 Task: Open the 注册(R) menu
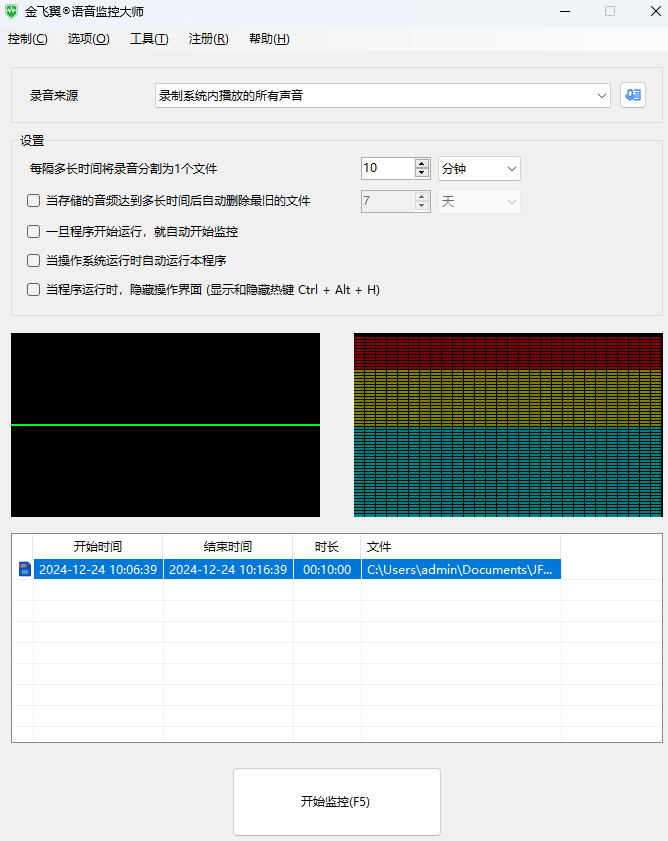[208, 39]
